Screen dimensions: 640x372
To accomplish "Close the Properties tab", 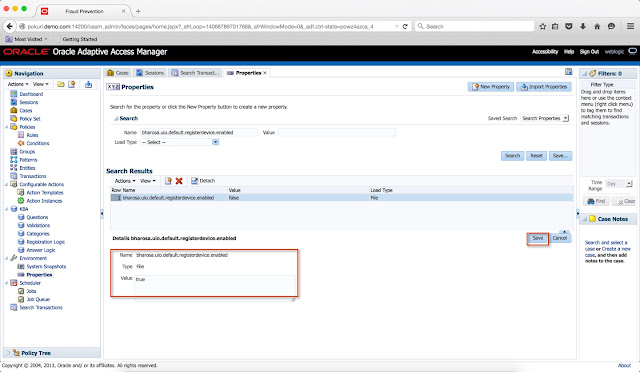I will [x=265, y=73].
